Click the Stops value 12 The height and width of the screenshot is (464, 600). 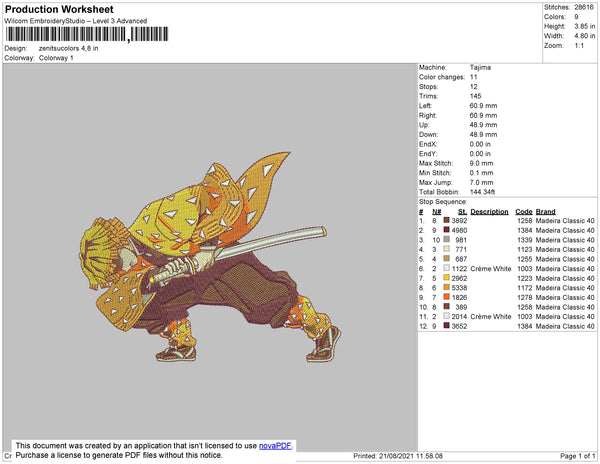473,86
